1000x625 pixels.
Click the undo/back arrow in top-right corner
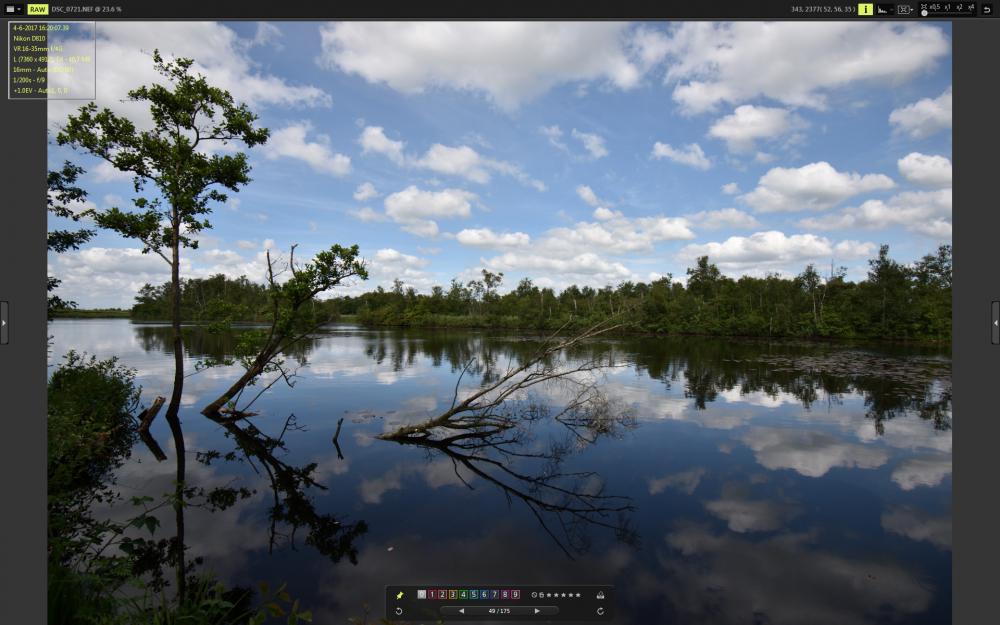tap(987, 10)
